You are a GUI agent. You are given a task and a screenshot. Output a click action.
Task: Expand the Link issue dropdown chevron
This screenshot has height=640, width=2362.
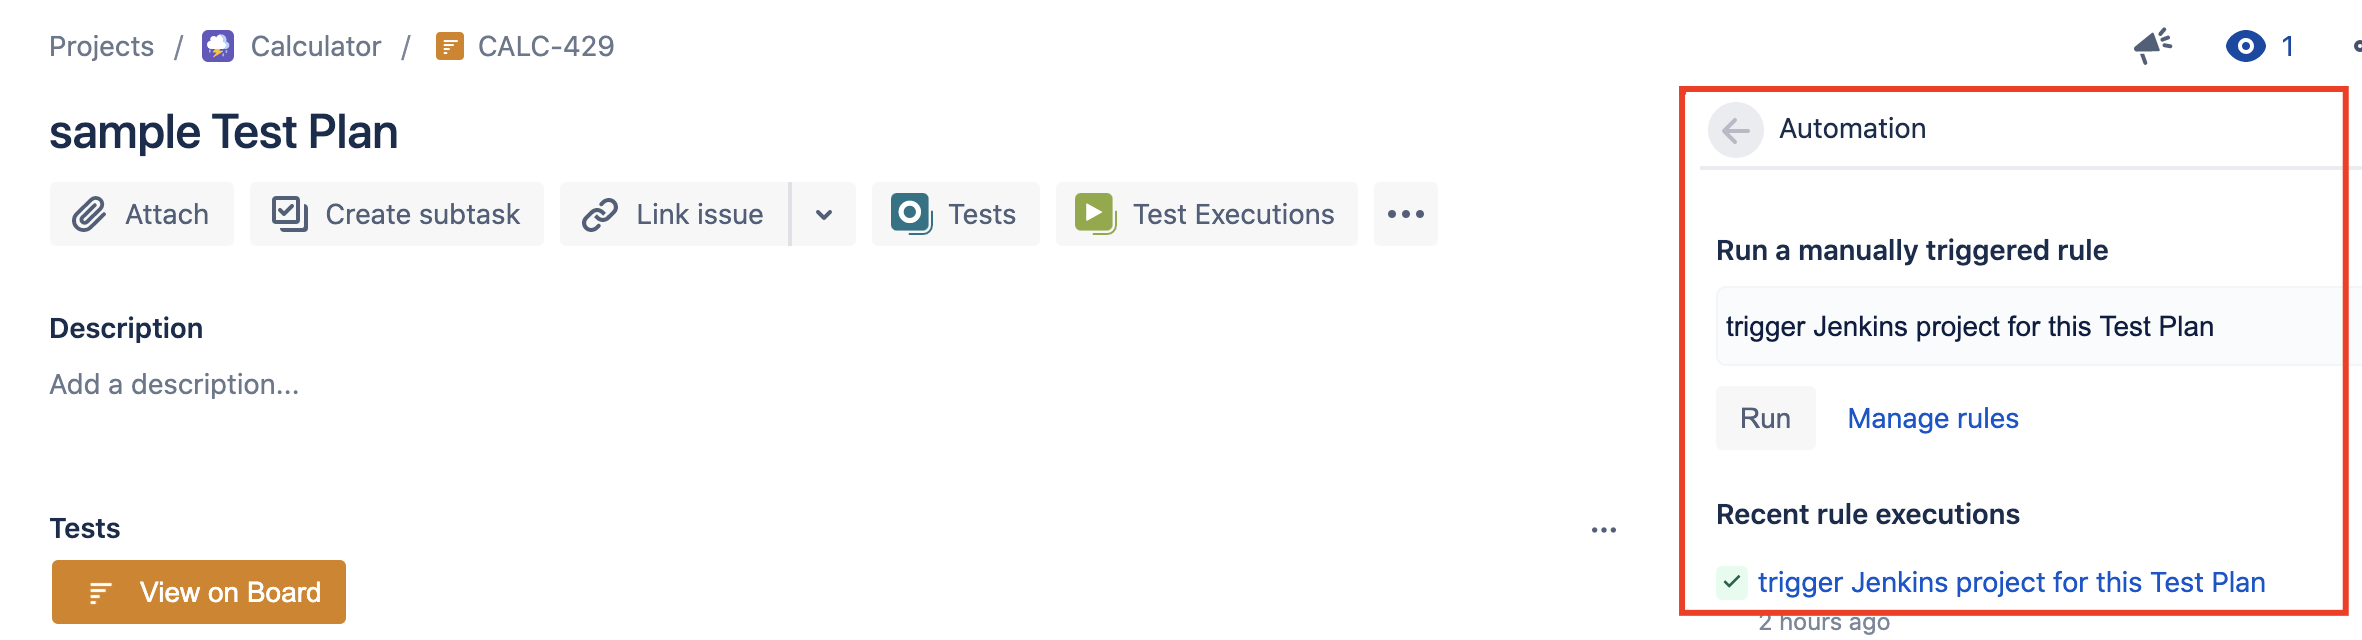point(824,214)
